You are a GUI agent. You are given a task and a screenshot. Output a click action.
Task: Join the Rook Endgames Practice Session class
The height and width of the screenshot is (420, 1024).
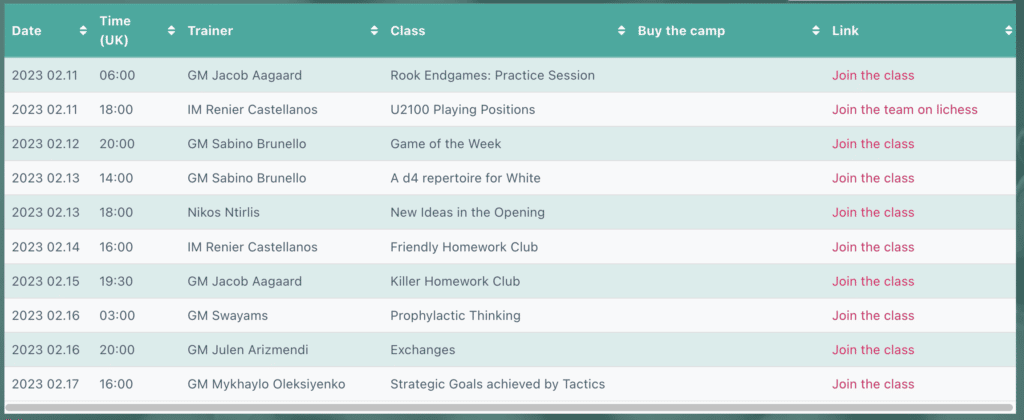tap(873, 75)
